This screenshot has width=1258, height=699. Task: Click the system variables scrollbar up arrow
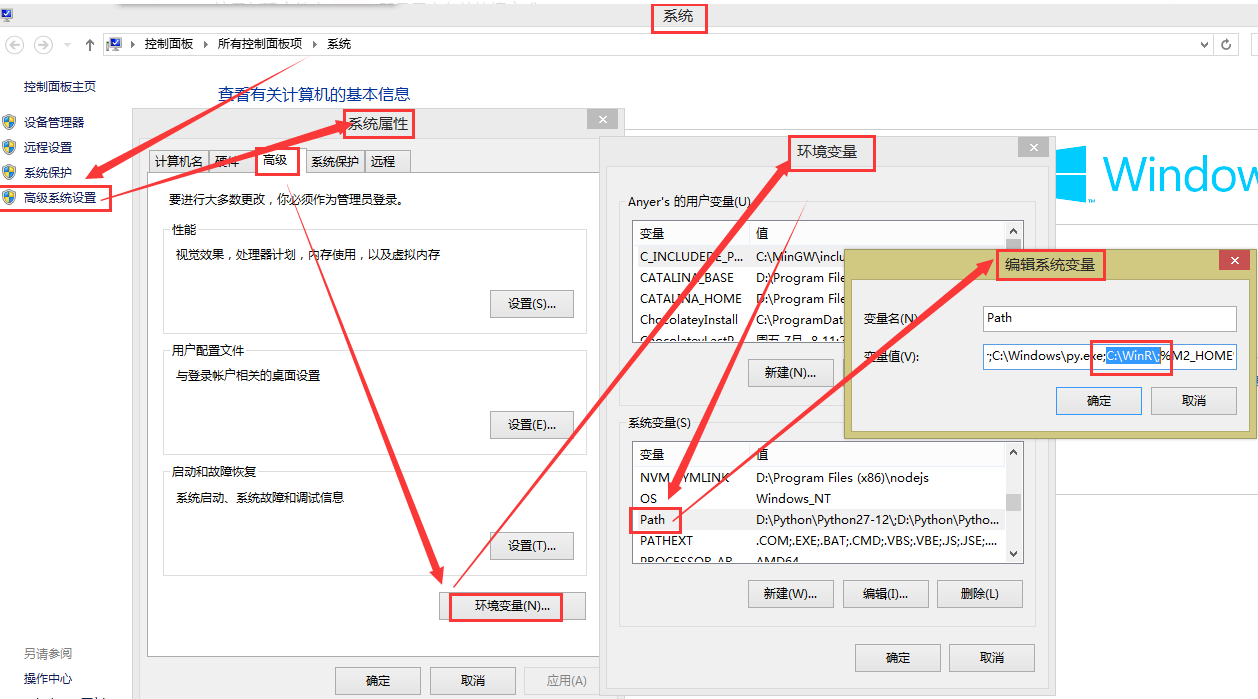[1014, 453]
